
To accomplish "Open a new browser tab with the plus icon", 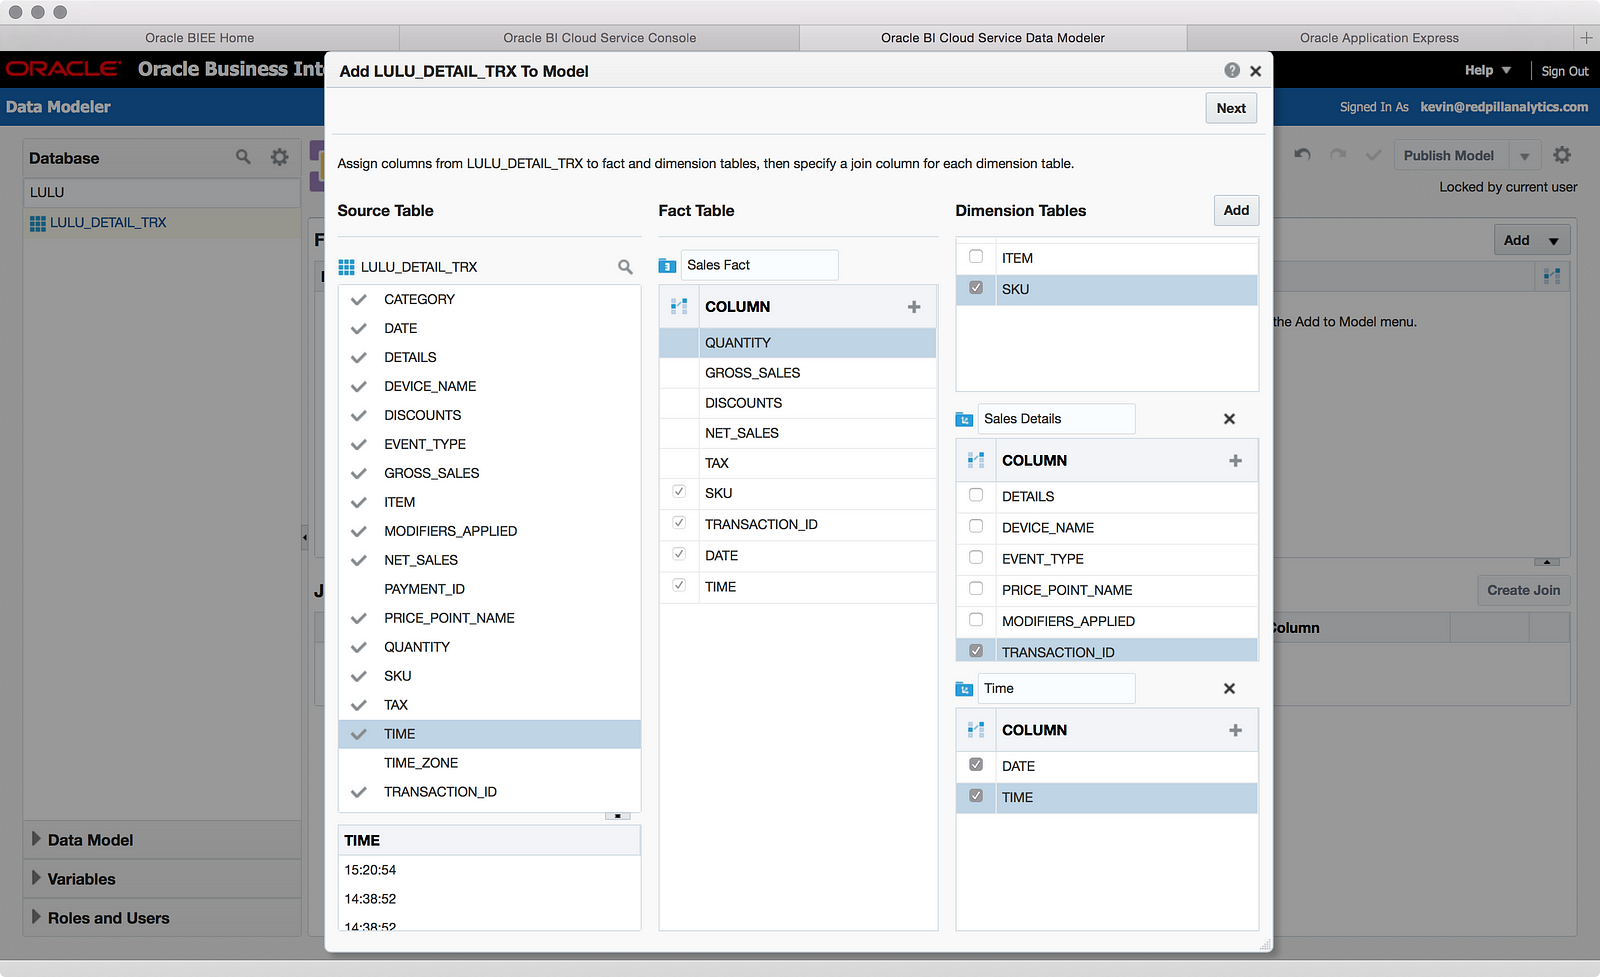I will tap(1586, 38).
